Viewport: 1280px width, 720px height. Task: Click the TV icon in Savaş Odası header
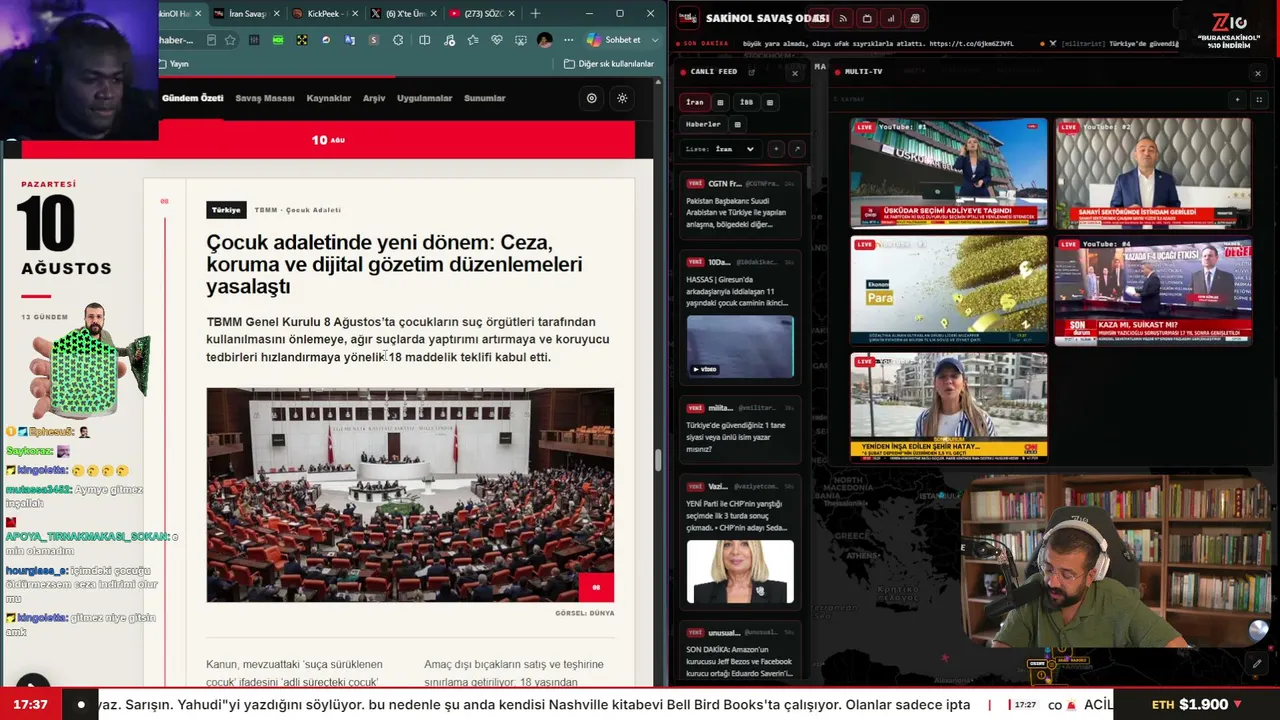tap(867, 19)
